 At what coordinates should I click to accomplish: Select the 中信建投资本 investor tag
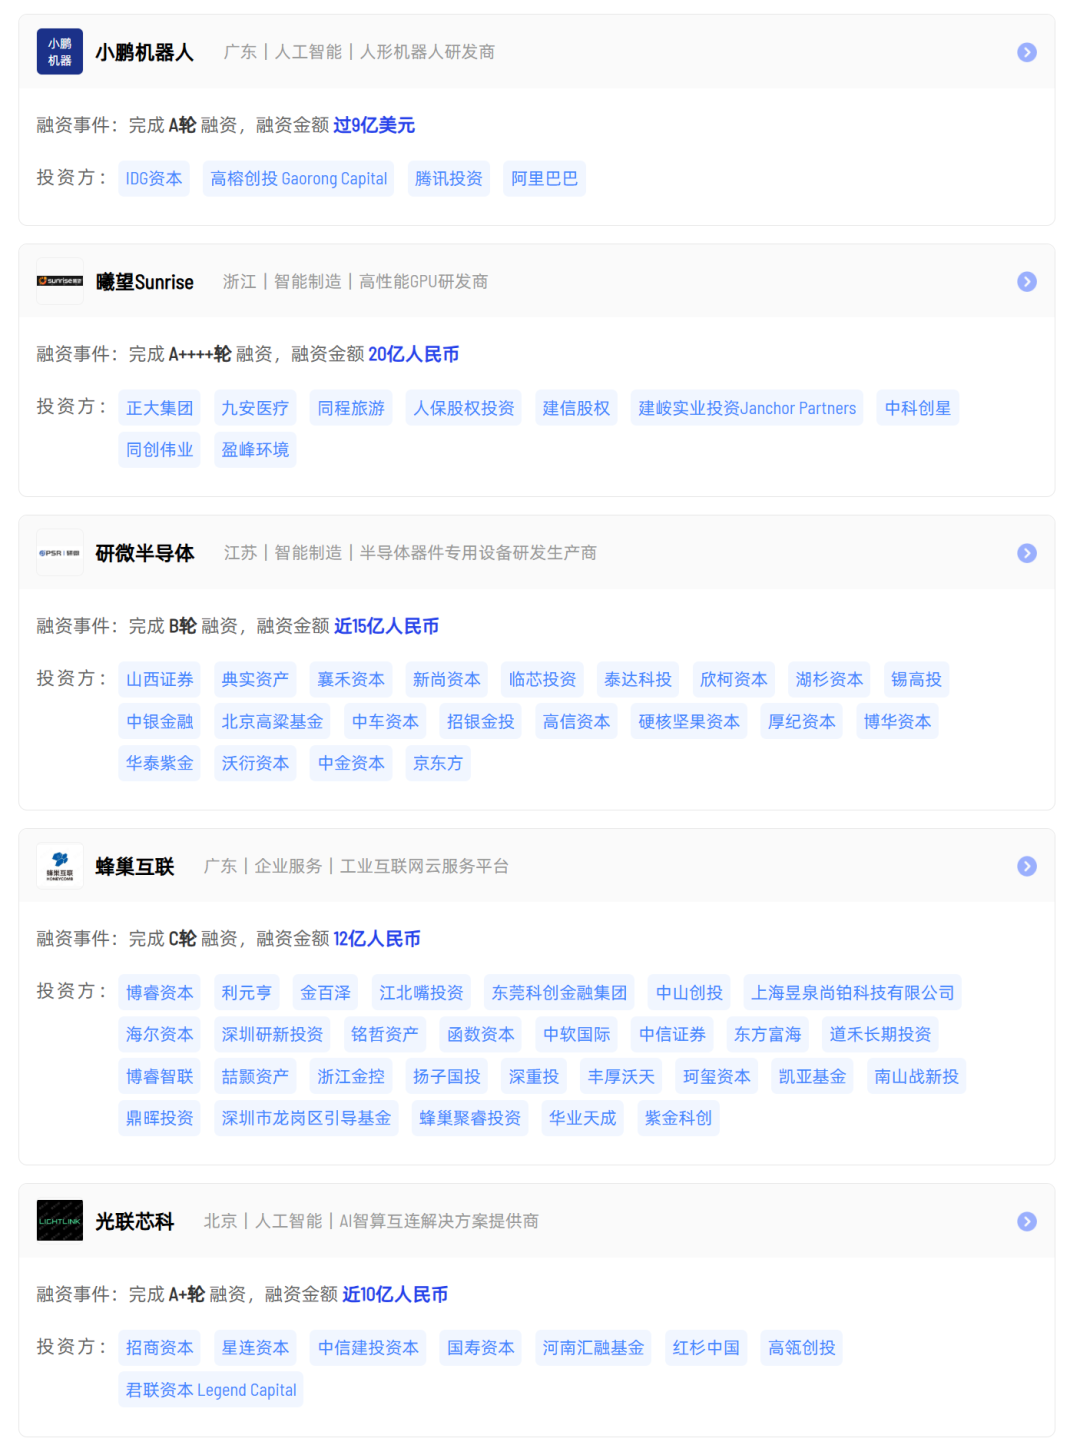(x=368, y=1348)
